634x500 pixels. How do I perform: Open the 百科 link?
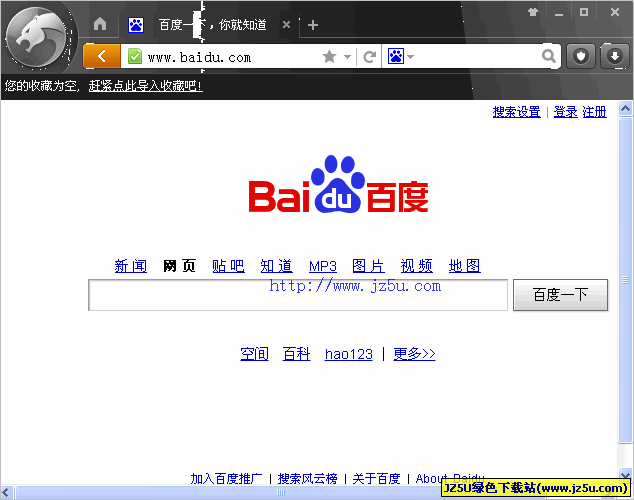point(296,354)
